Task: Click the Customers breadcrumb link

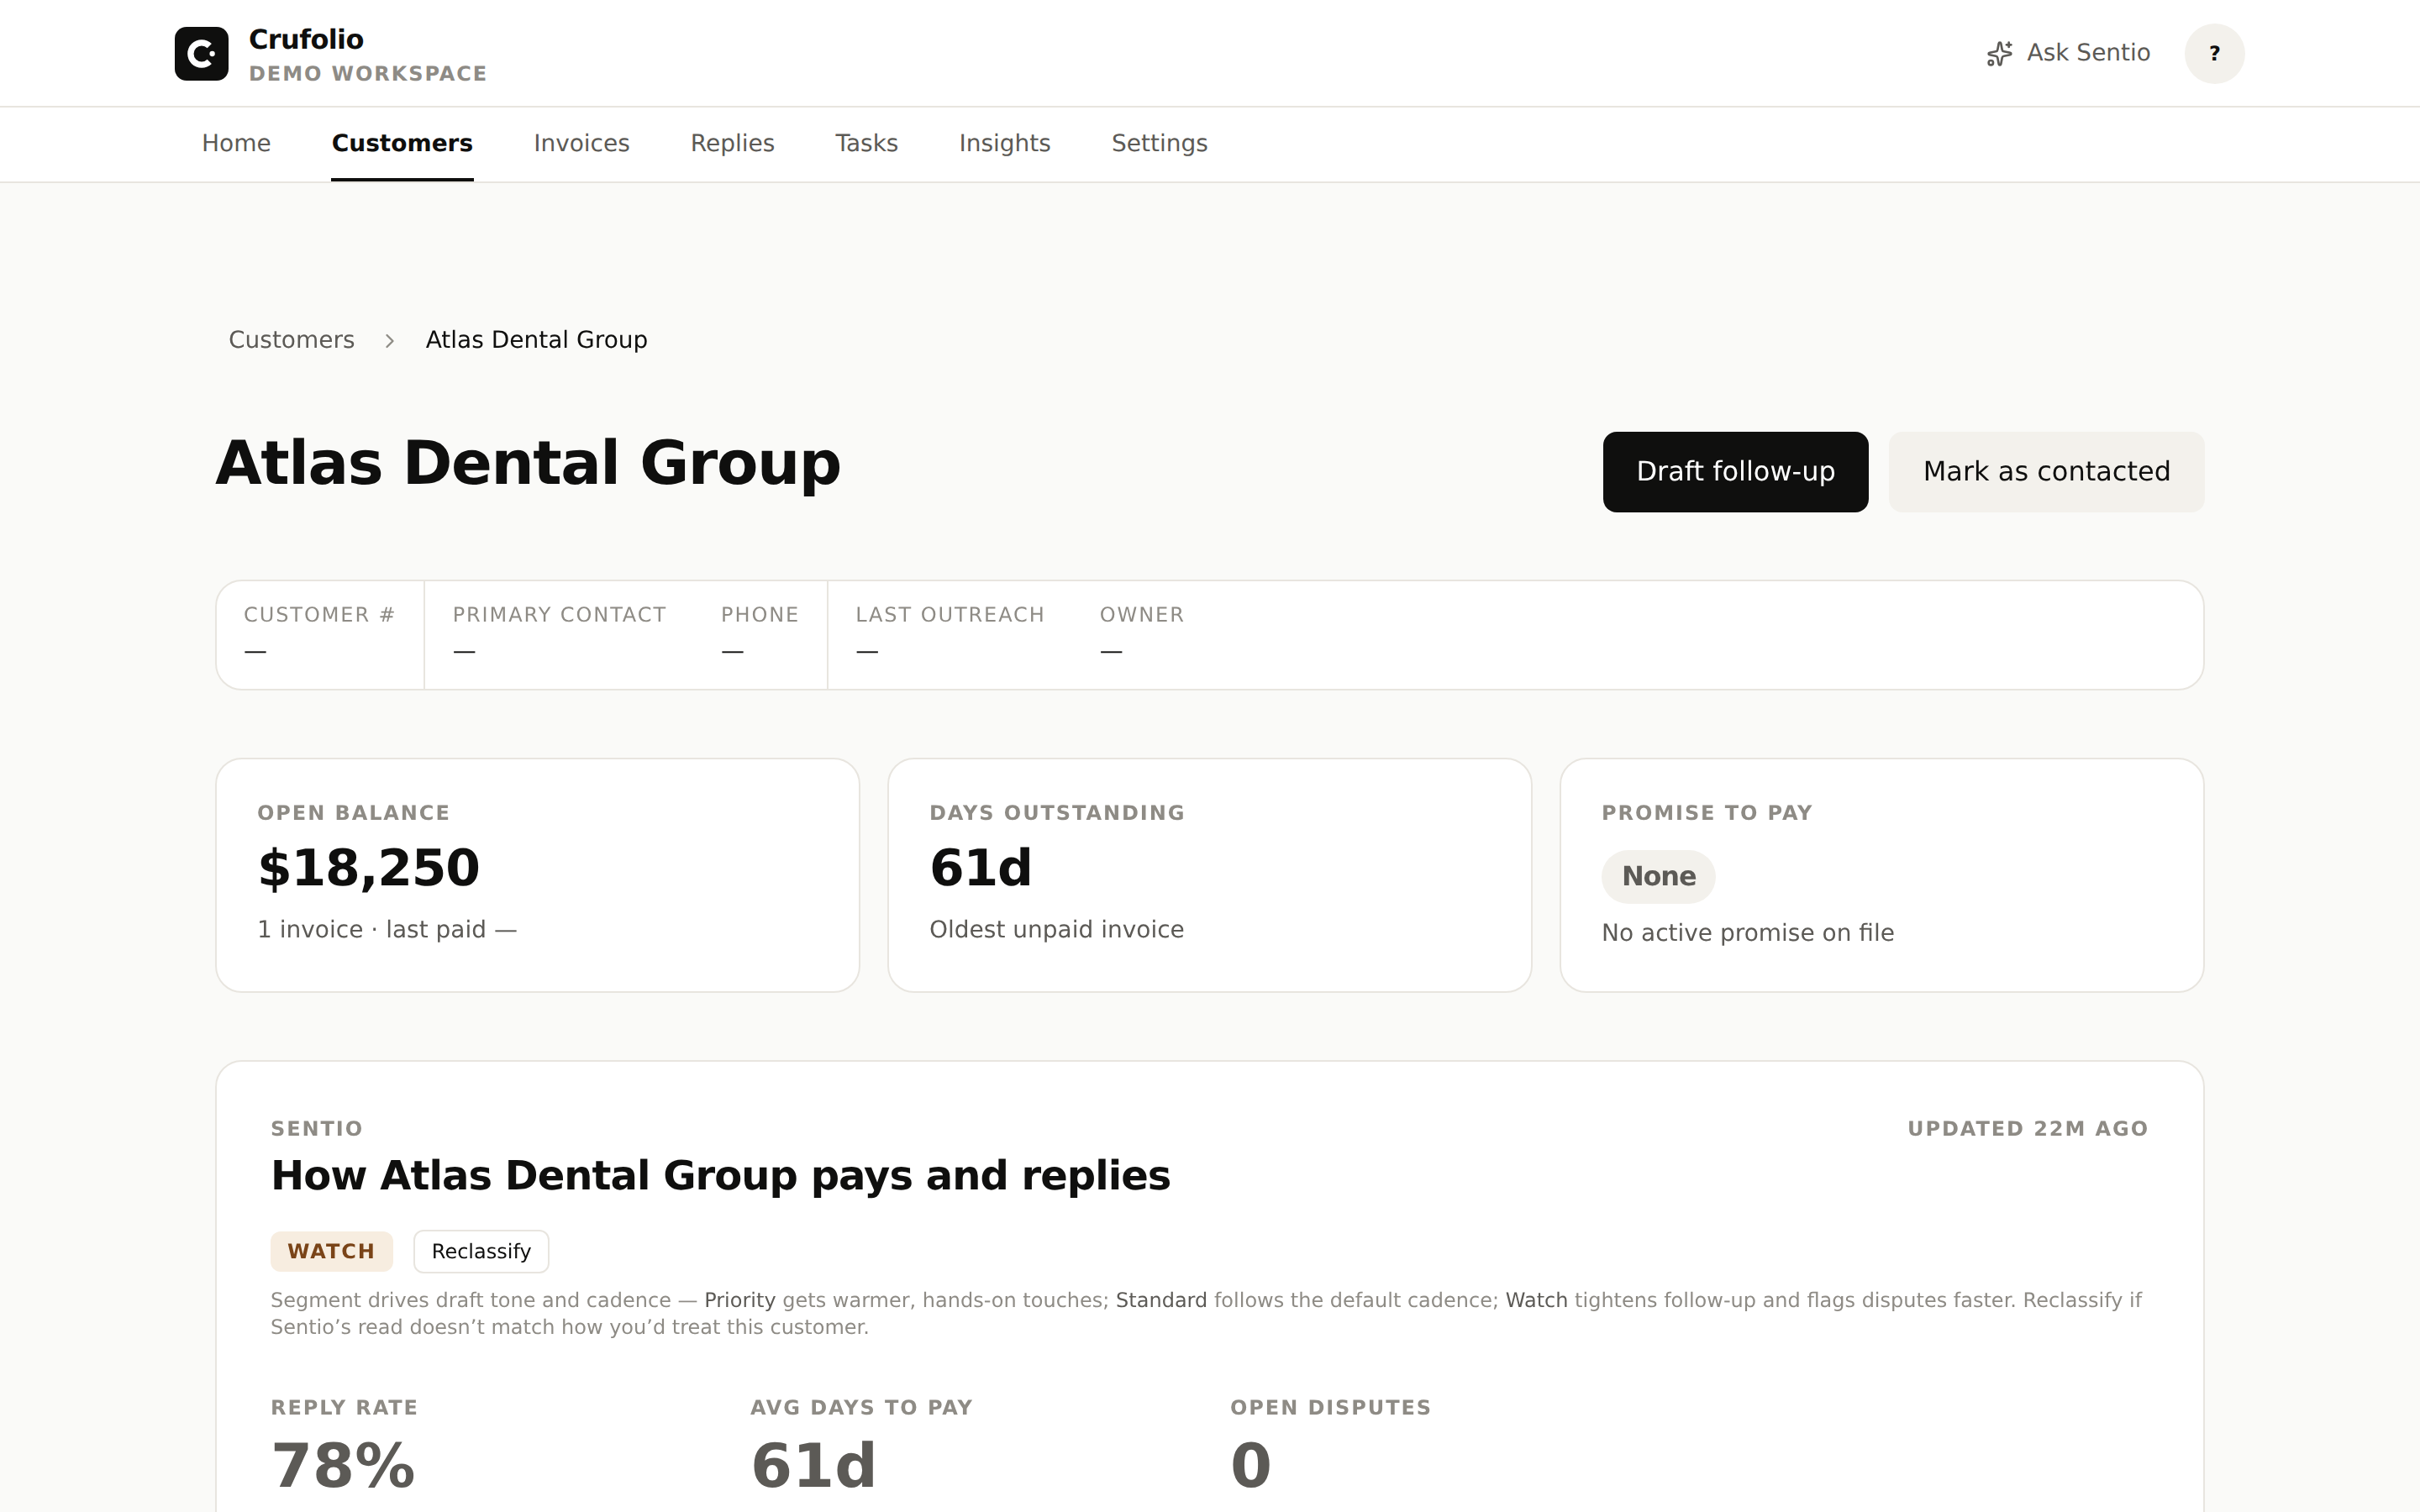Action: 291,340
